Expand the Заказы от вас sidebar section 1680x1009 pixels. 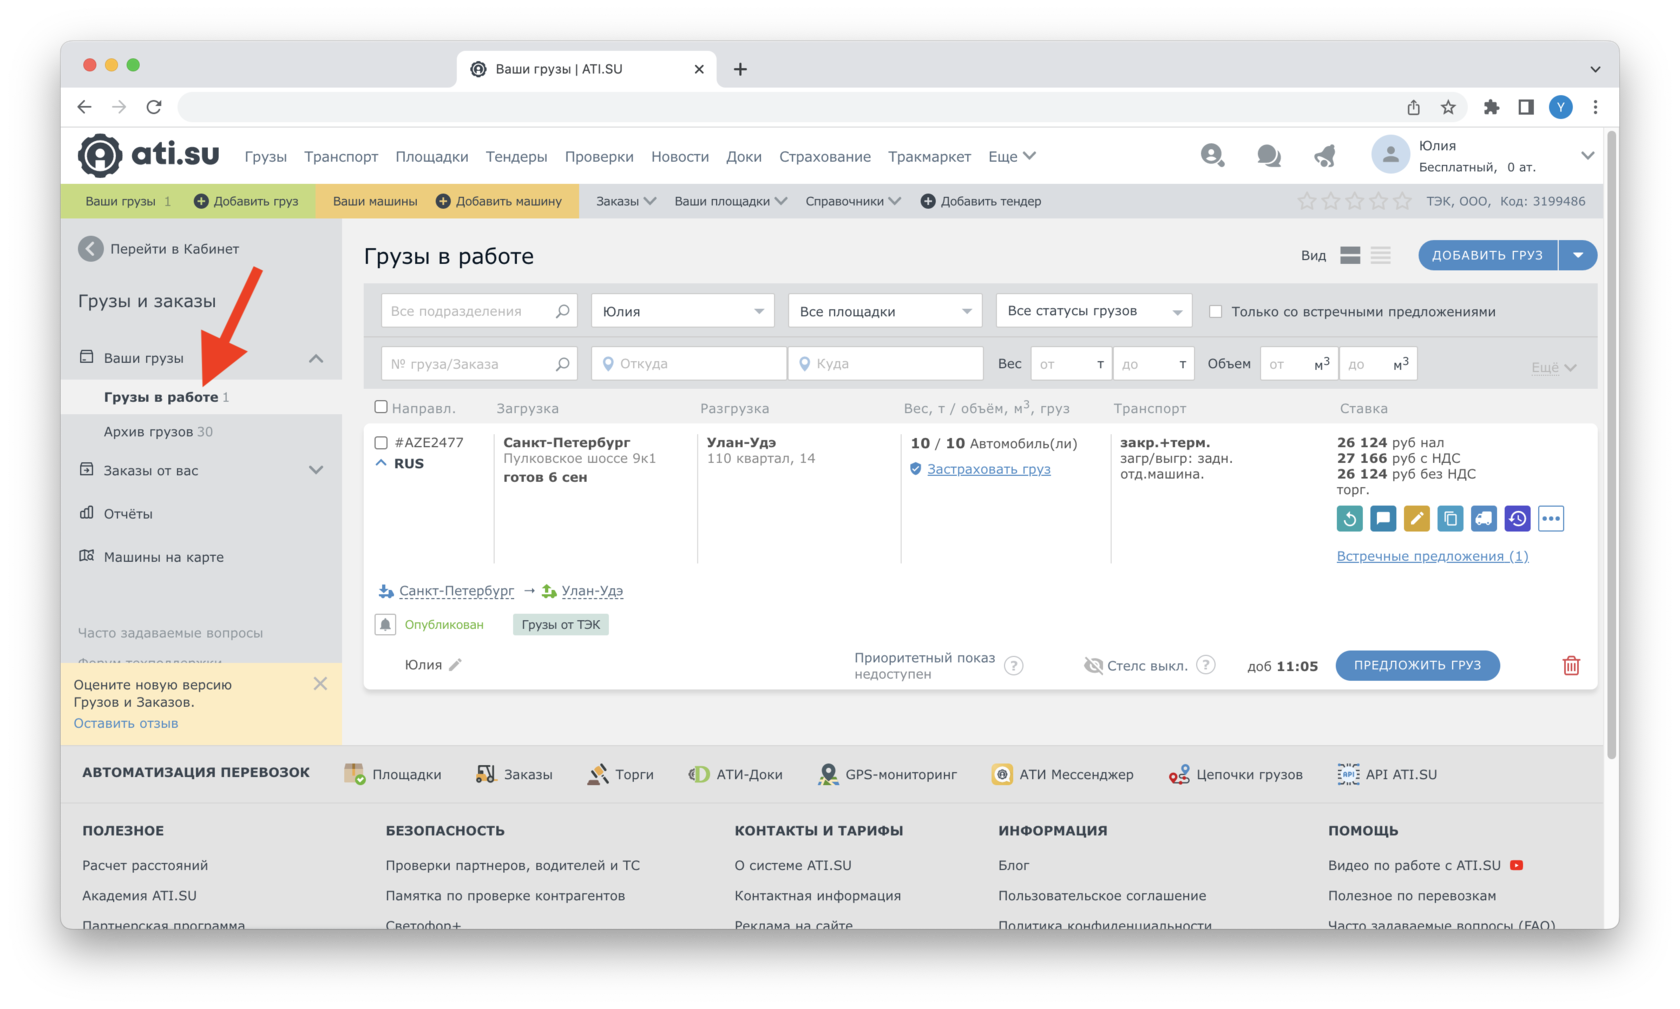coord(316,470)
